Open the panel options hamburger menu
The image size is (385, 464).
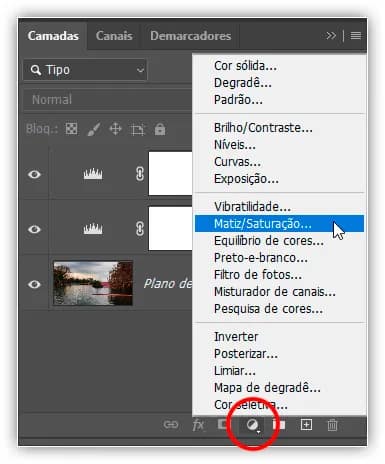click(x=356, y=35)
